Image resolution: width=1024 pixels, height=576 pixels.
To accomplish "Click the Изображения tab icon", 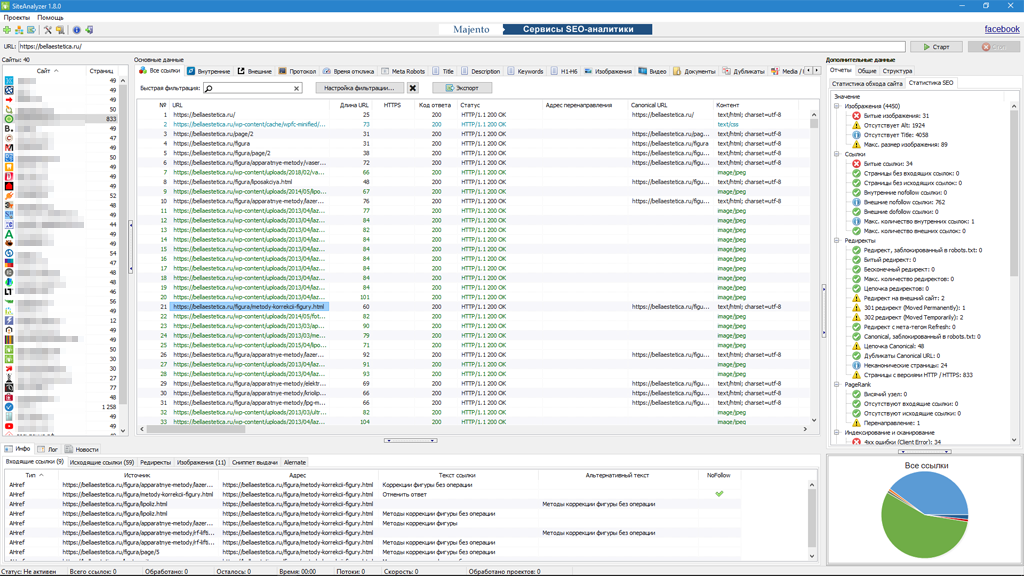I will pyautogui.click(x=588, y=71).
